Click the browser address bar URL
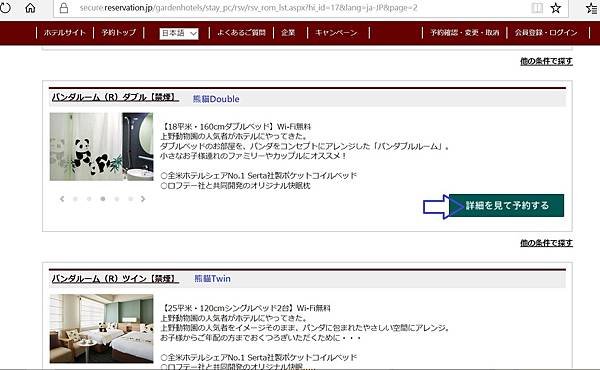 [249, 8]
